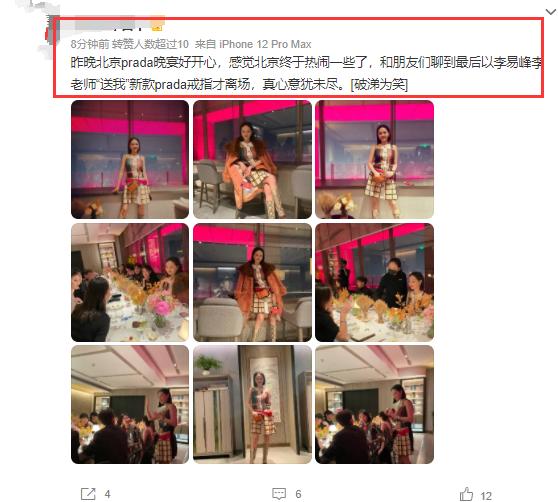Screen dimensions: 558x502
Task: Expand post options chevron at top right
Action: tap(551, 12)
